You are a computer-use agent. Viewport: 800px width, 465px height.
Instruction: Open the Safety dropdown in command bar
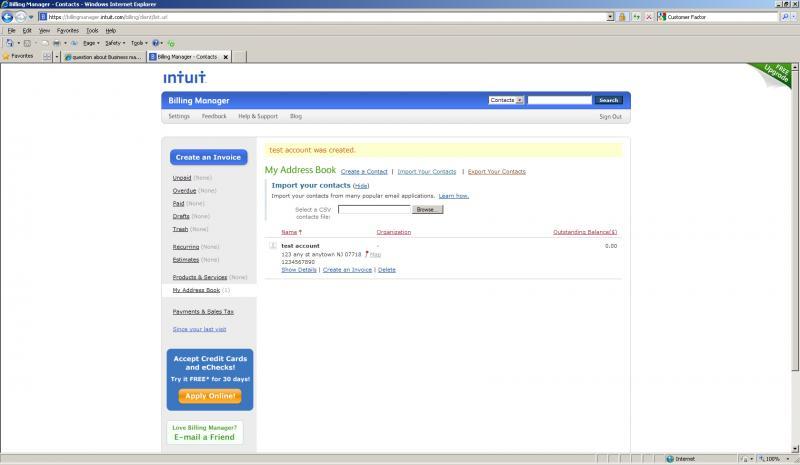(115, 43)
